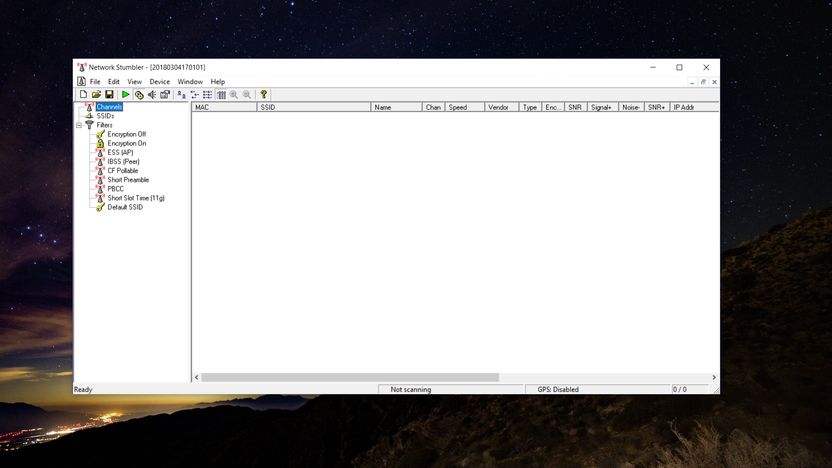Click the Network Stumbler title bar icon
The height and width of the screenshot is (468, 832).
point(82,67)
